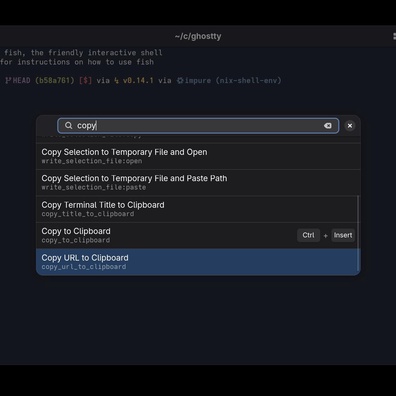Click the ~/c/ghostty window title
The image size is (396, 396).
(x=198, y=36)
